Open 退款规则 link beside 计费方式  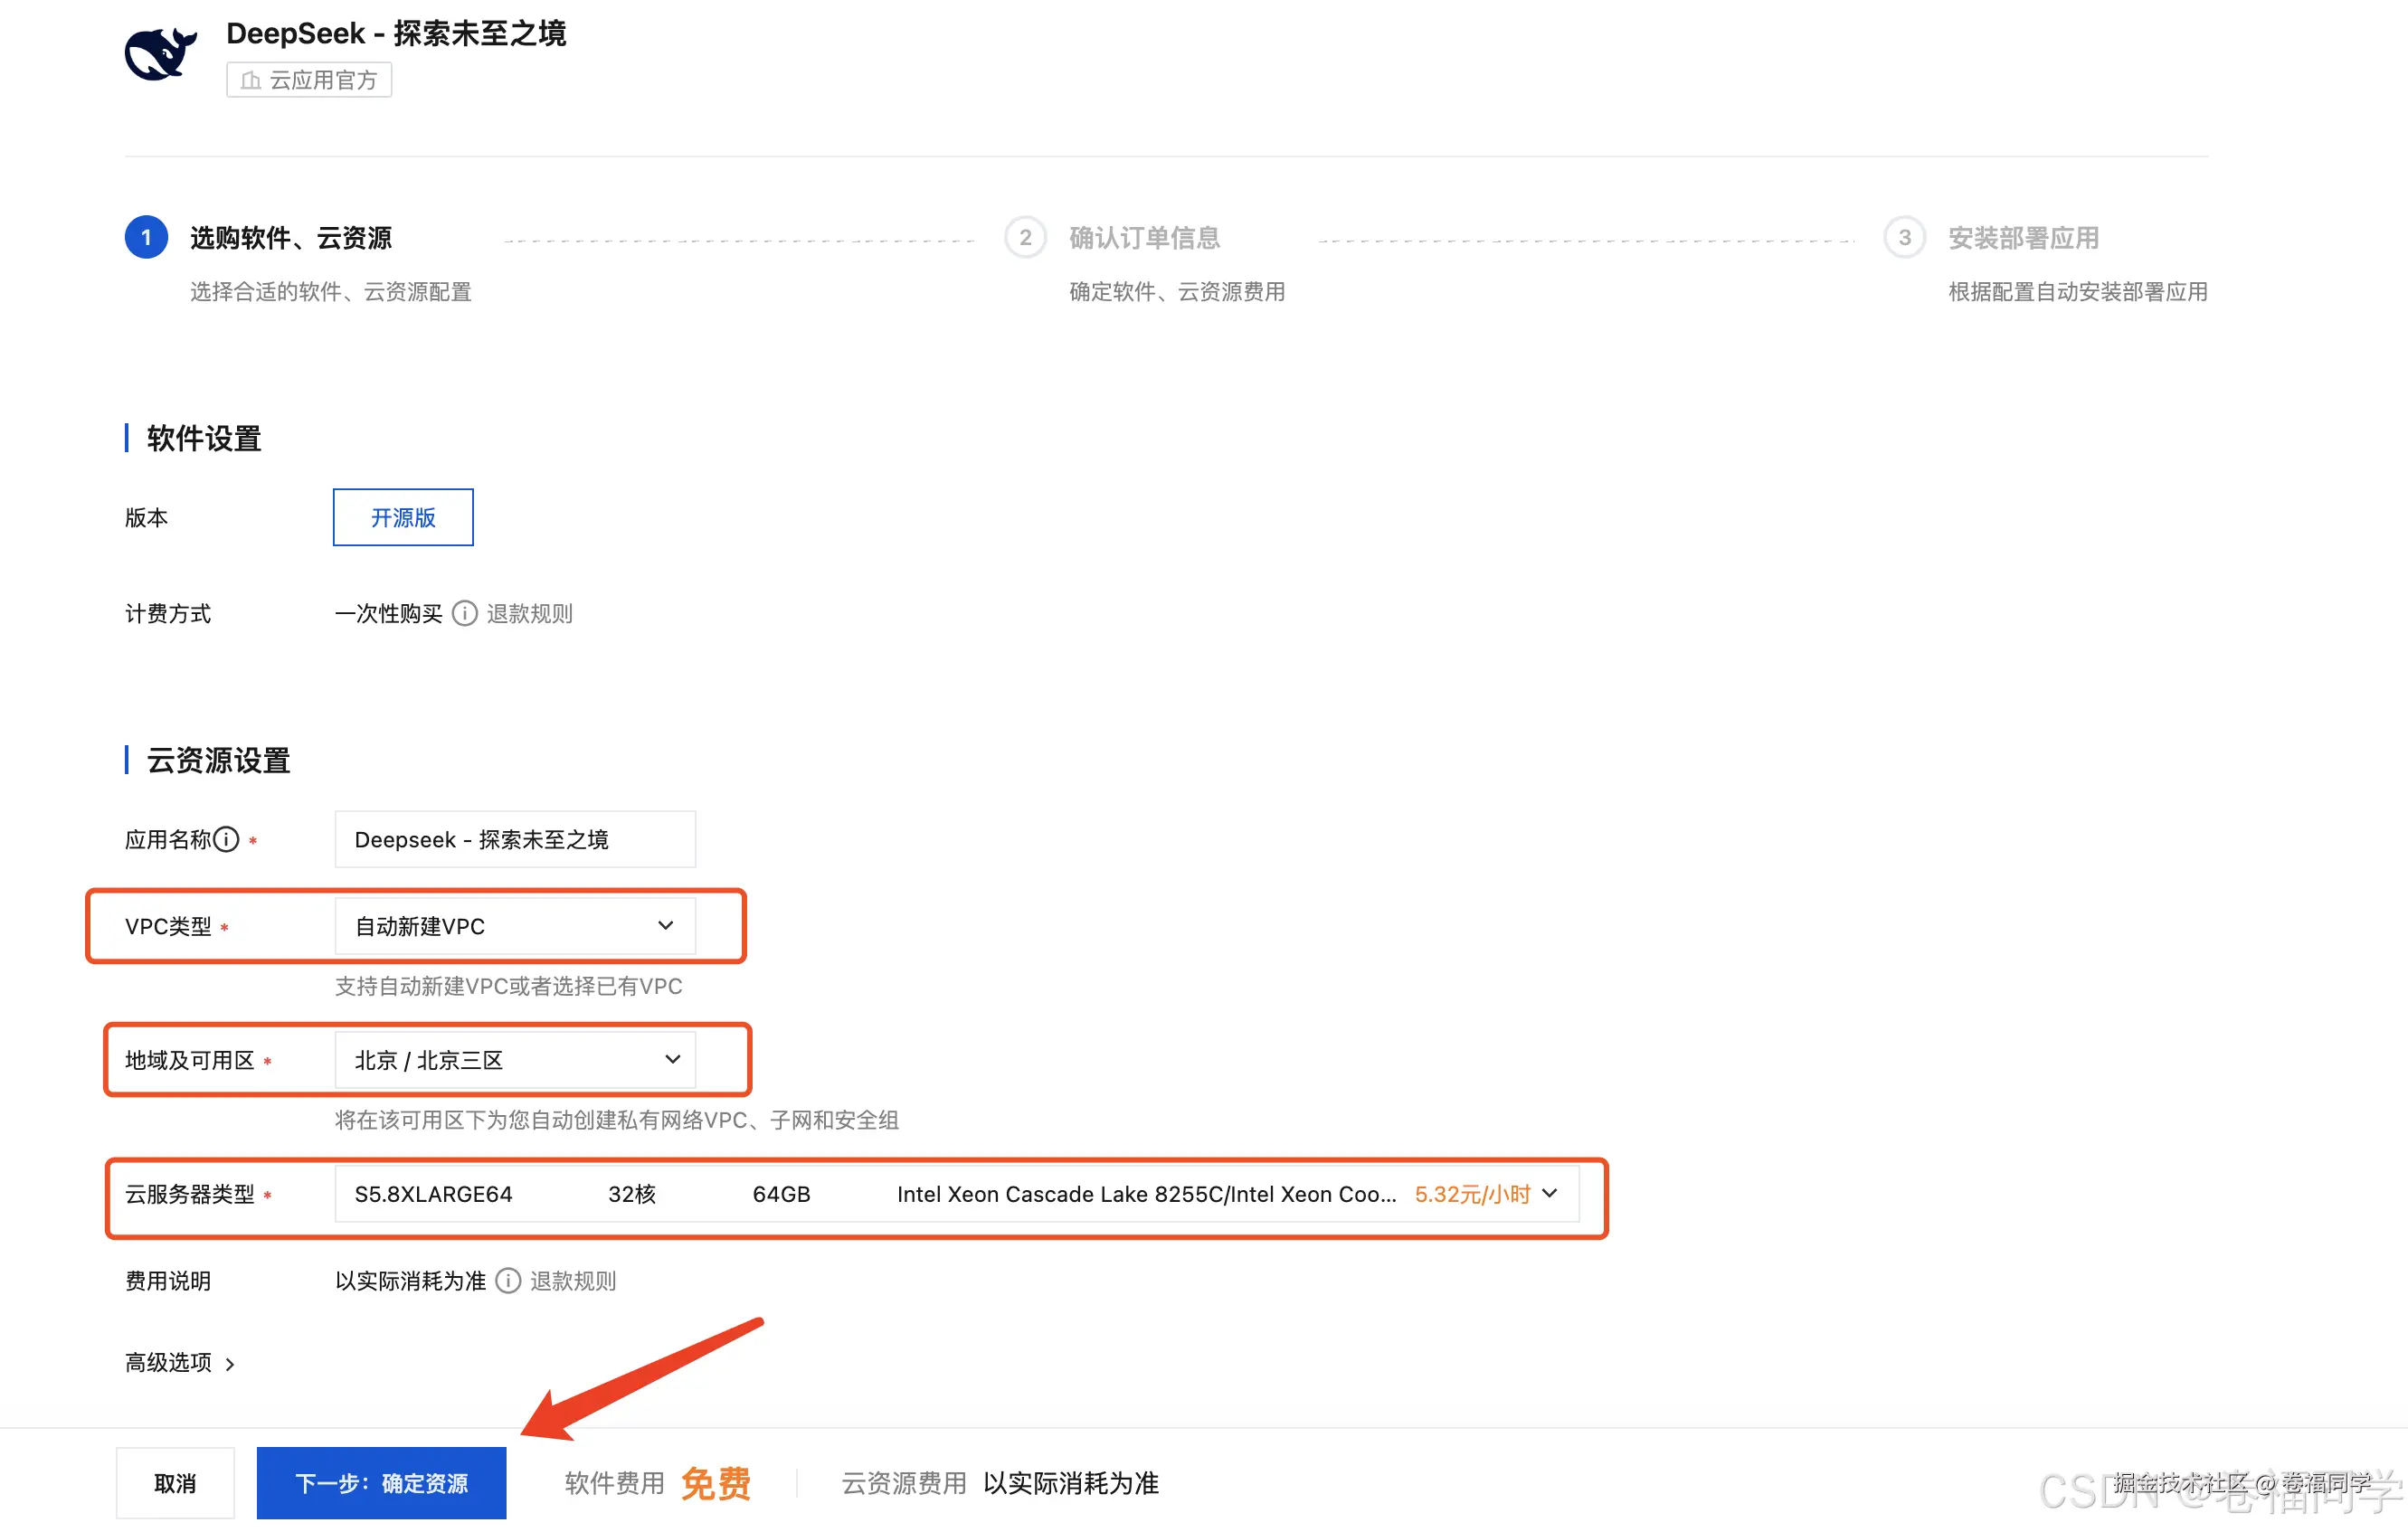pyautogui.click(x=529, y=613)
